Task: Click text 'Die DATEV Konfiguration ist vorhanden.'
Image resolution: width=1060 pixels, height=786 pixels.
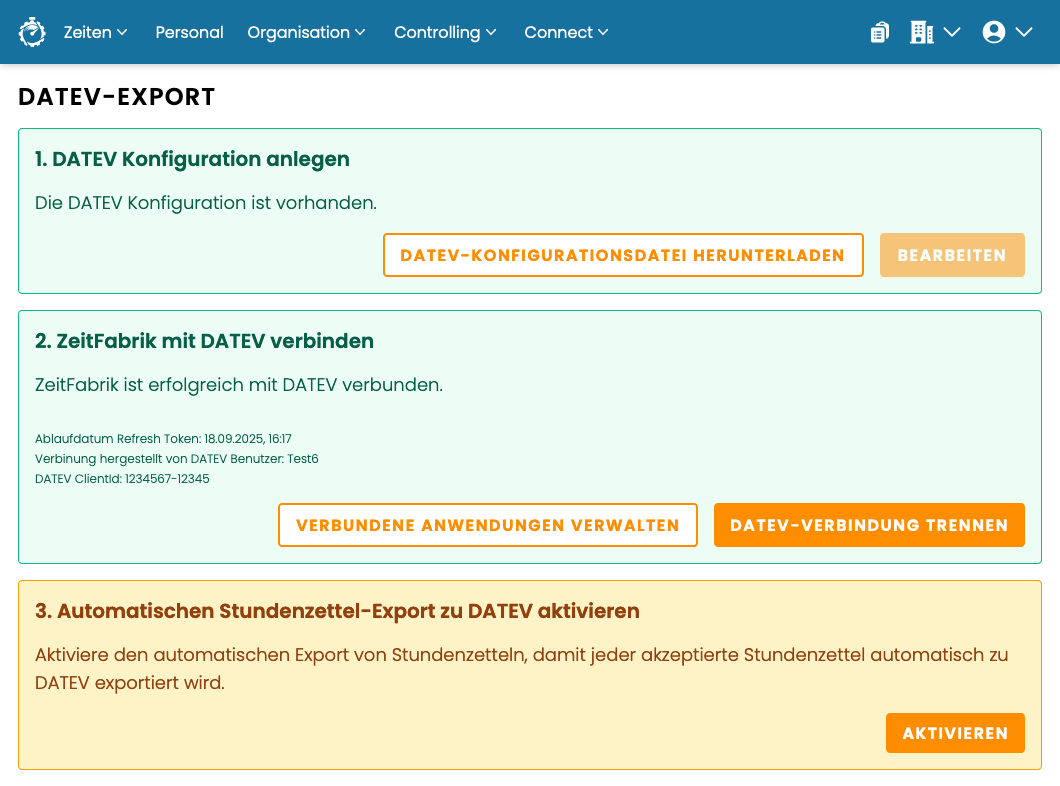Action: [206, 203]
